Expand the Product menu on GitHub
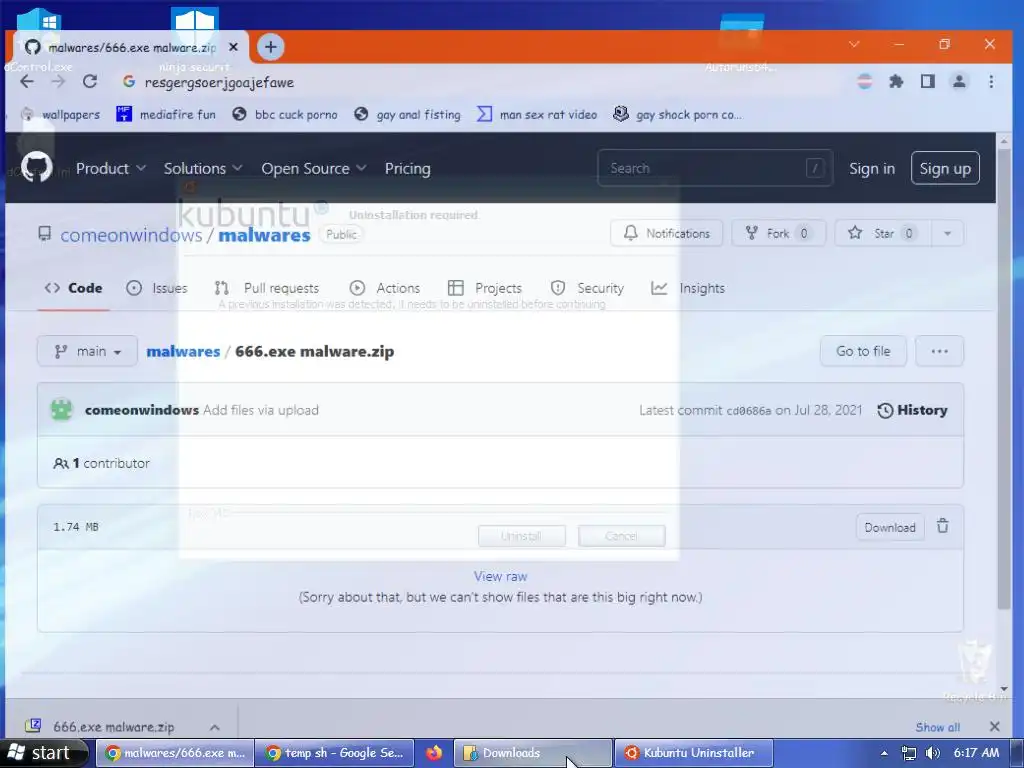Image resolution: width=1024 pixels, height=768 pixels. [110, 168]
